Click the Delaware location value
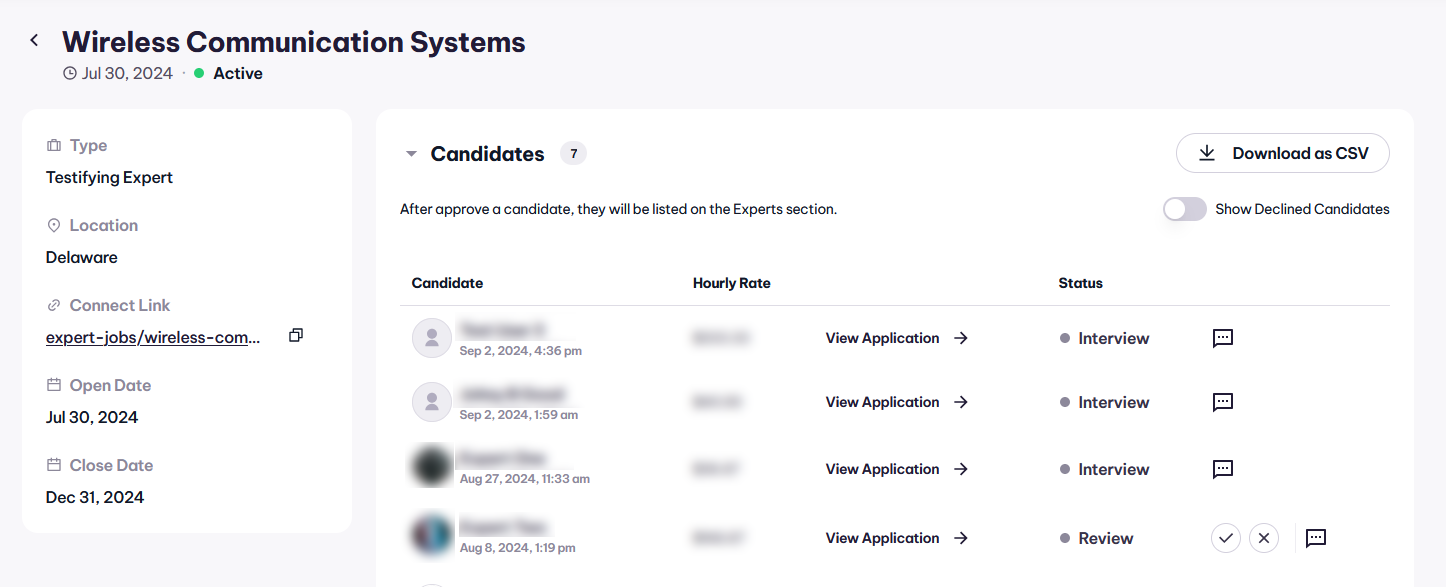This screenshot has width=1446, height=587. [82, 257]
